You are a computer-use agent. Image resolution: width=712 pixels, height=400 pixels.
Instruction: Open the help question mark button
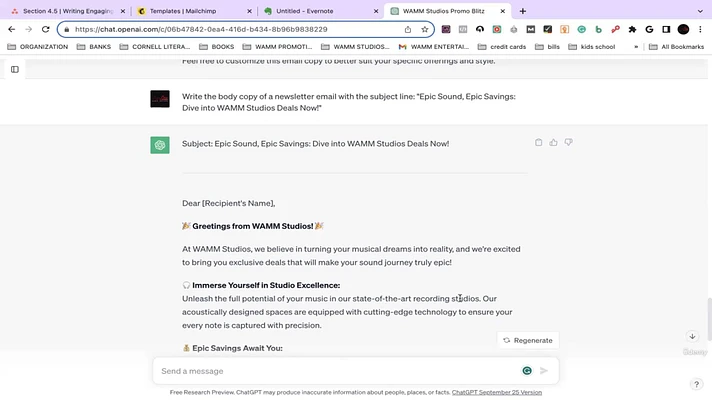point(696,385)
